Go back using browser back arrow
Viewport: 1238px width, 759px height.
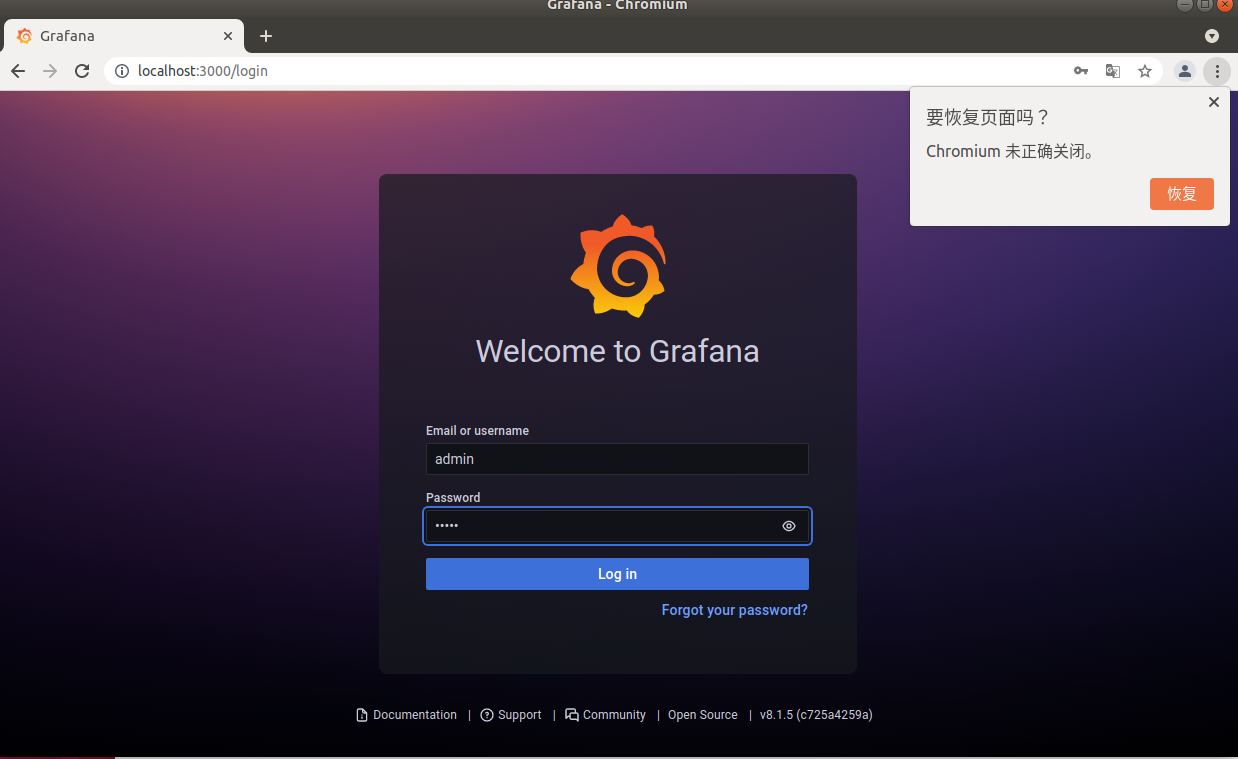18,71
